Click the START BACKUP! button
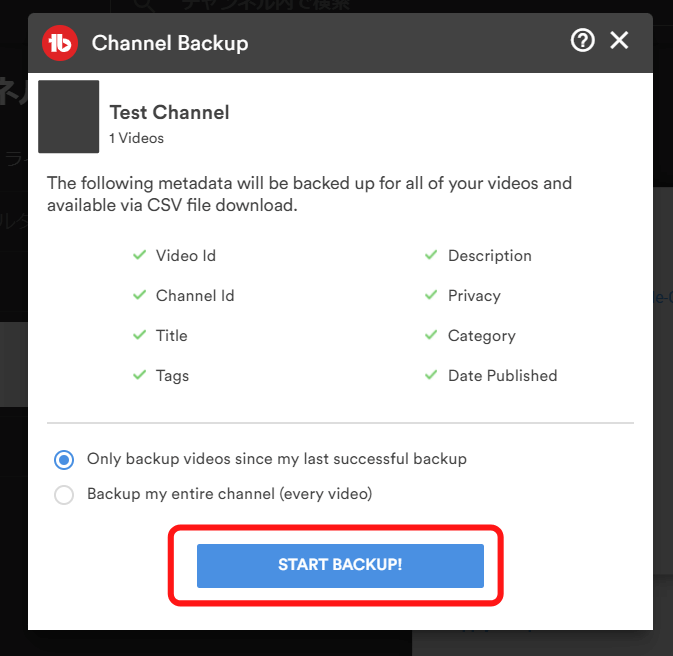The width and height of the screenshot is (673, 656). point(340,565)
